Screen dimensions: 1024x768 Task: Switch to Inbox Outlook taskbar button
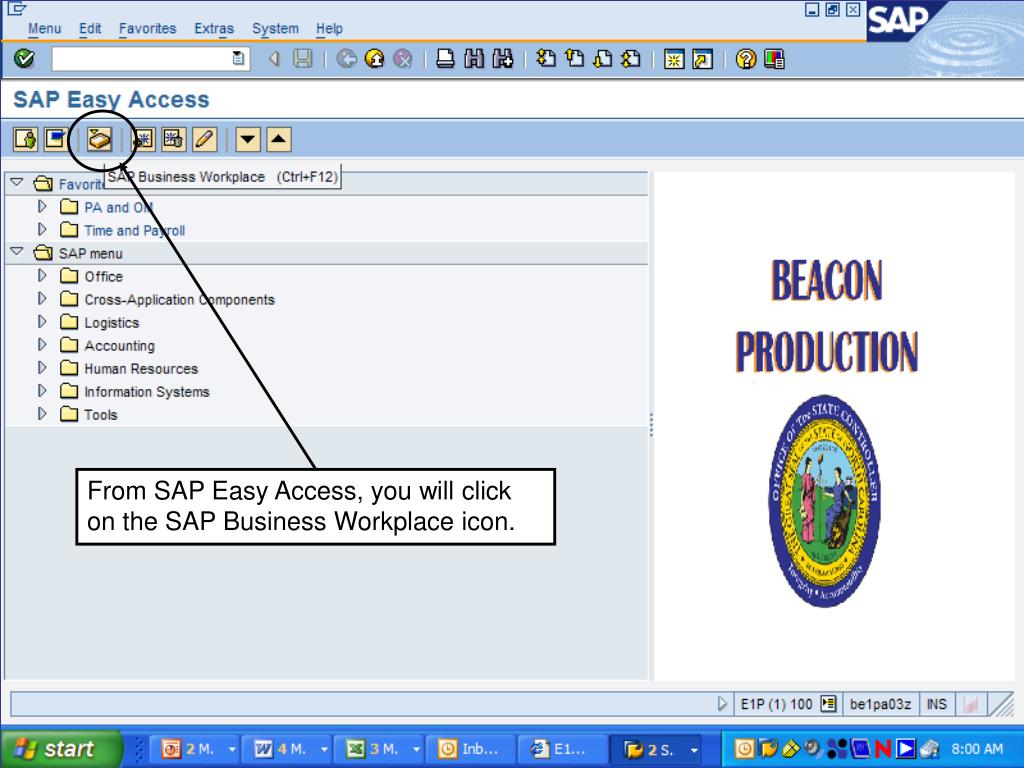[469, 748]
